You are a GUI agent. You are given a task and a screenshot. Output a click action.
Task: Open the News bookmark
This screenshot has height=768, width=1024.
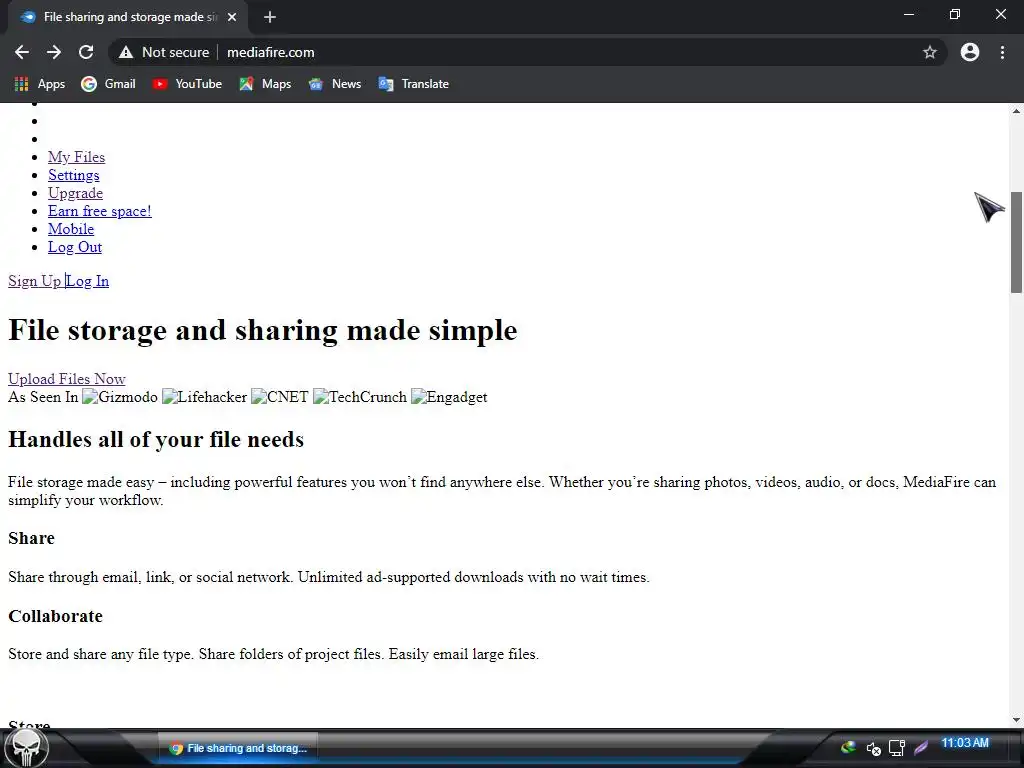(334, 84)
